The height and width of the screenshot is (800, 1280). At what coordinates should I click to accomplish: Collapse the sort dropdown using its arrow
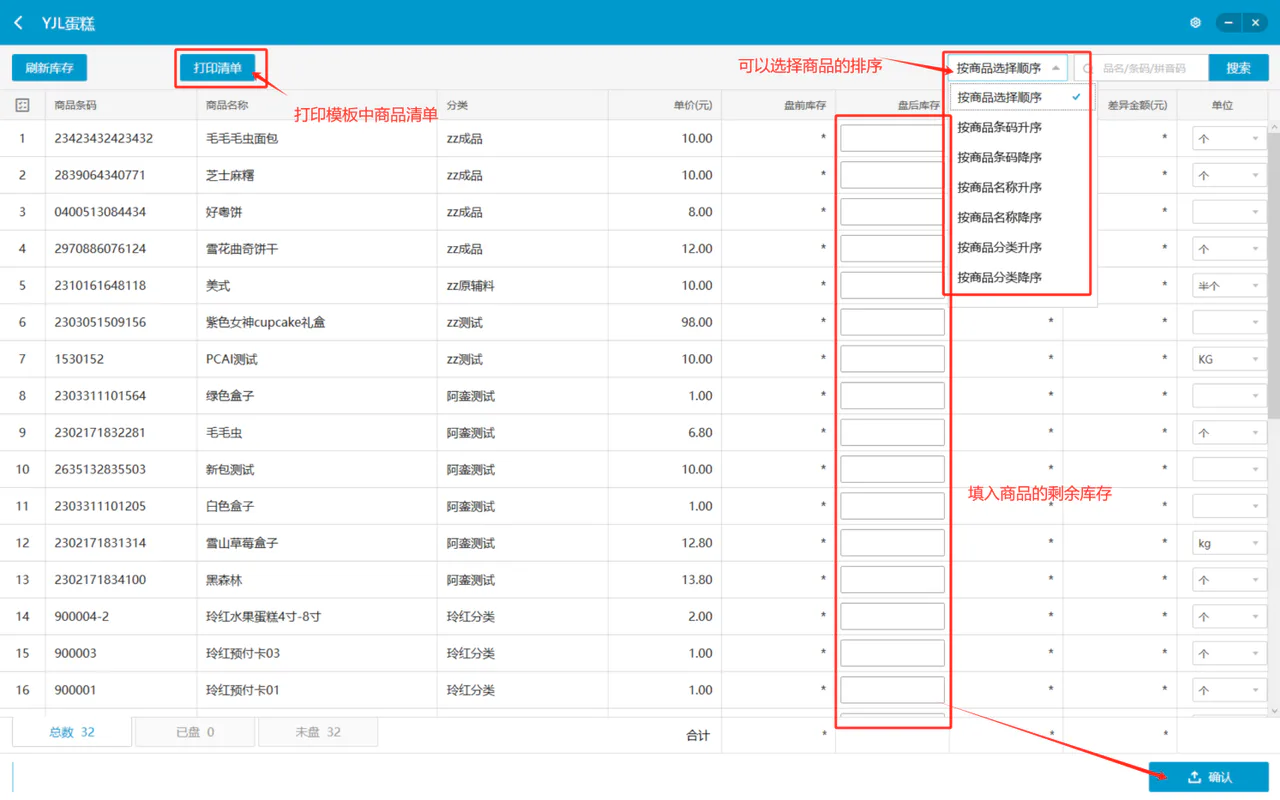[x=1056, y=68]
